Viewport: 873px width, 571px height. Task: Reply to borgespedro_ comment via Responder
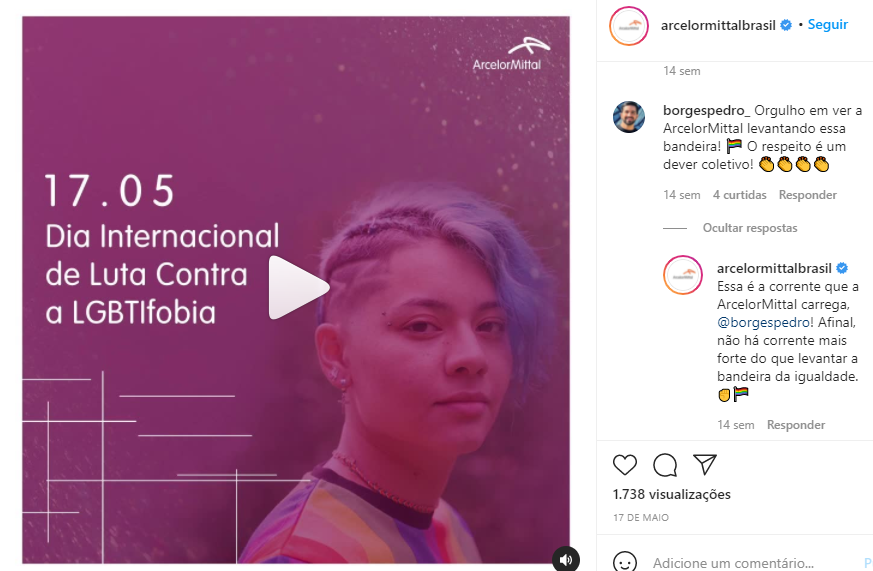pyautogui.click(x=807, y=195)
